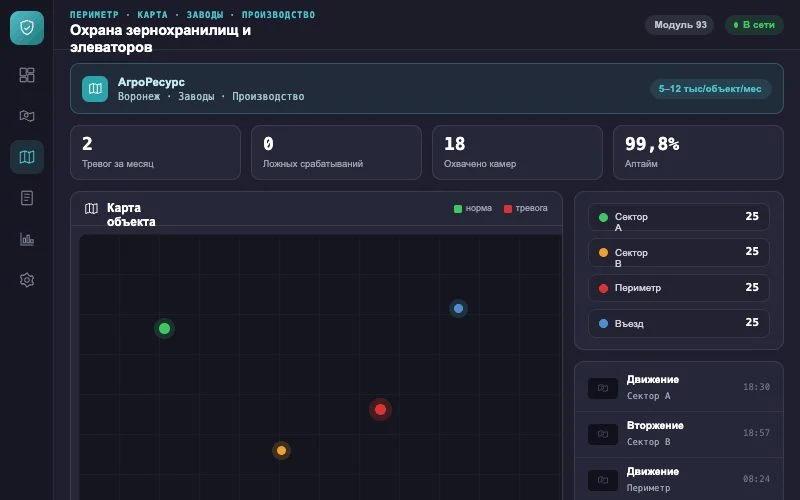Open the Ложных срабатываний card
Image resolution: width=800 pixels, height=500 pixels.
[x=336, y=152]
